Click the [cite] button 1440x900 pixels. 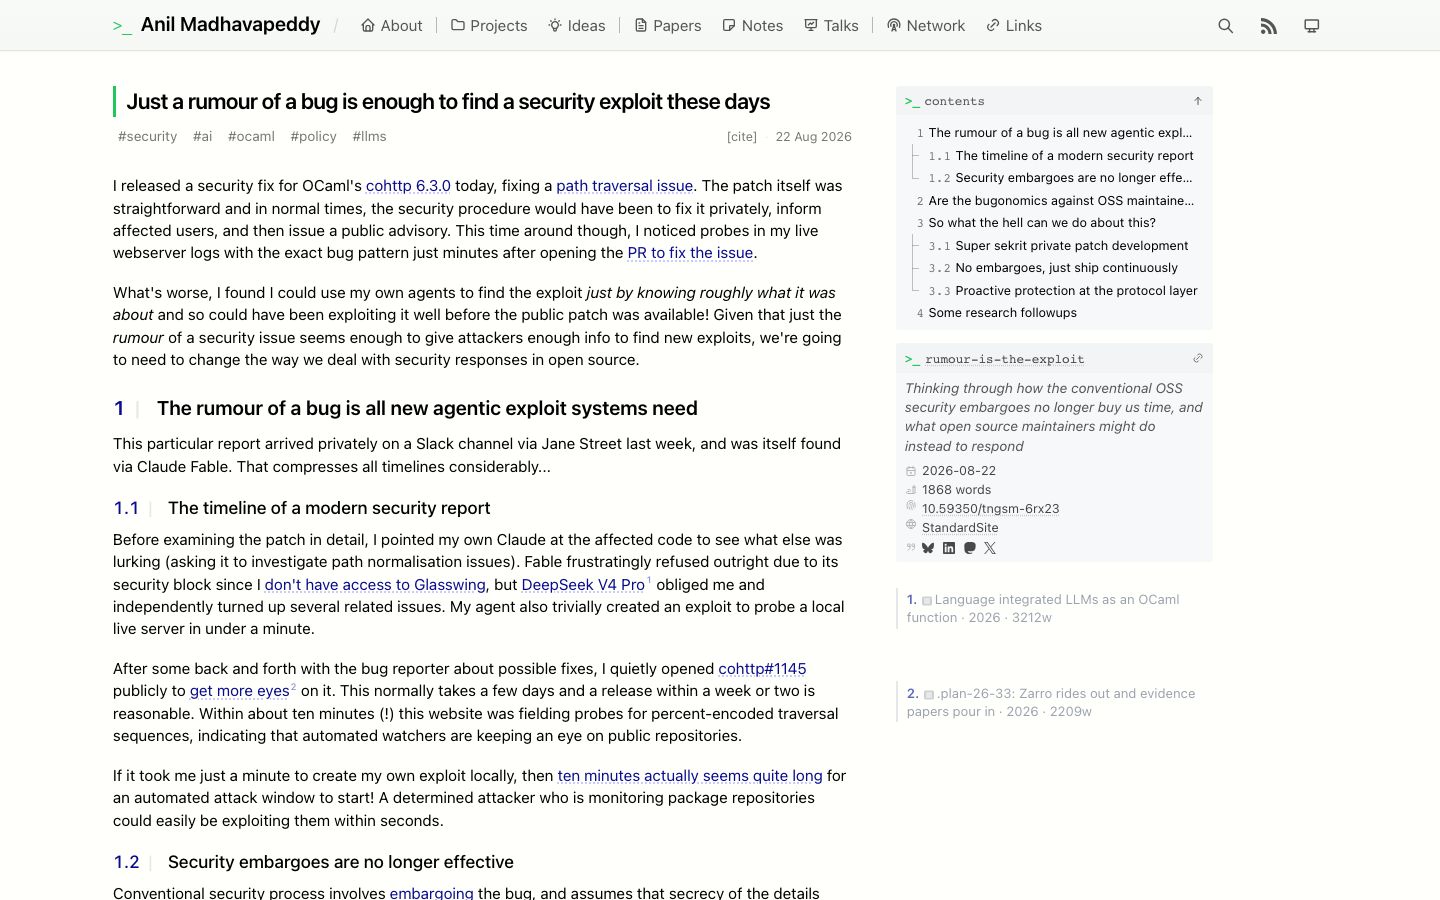742,137
